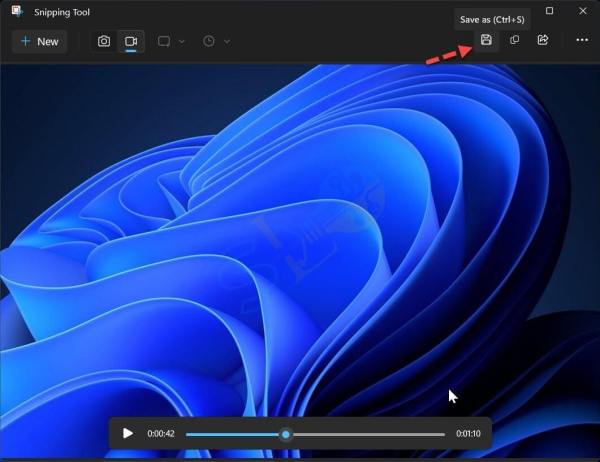Viewport: 600px width, 462px height.
Task: Expand the delay timer dropdown chevron
Action: coord(227,41)
